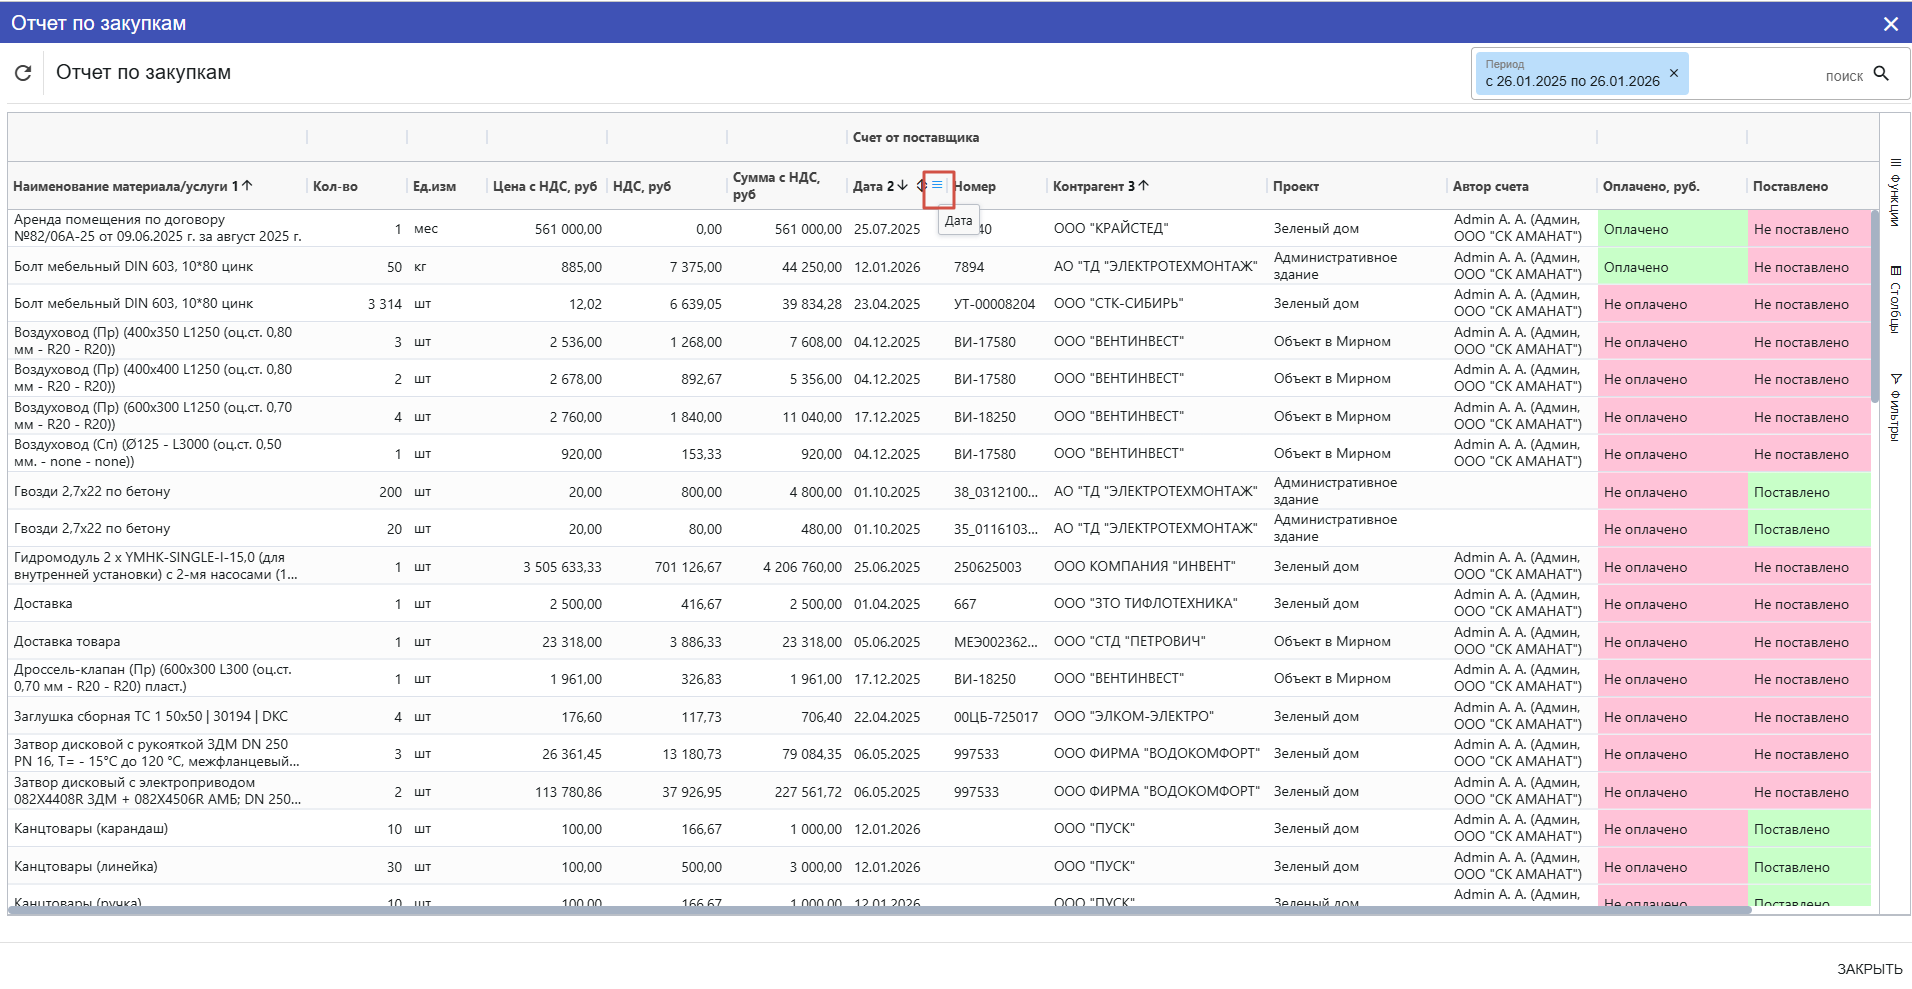Click the refresh report icon
Viewport: 1912px width, 989px height.
(23, 73)
